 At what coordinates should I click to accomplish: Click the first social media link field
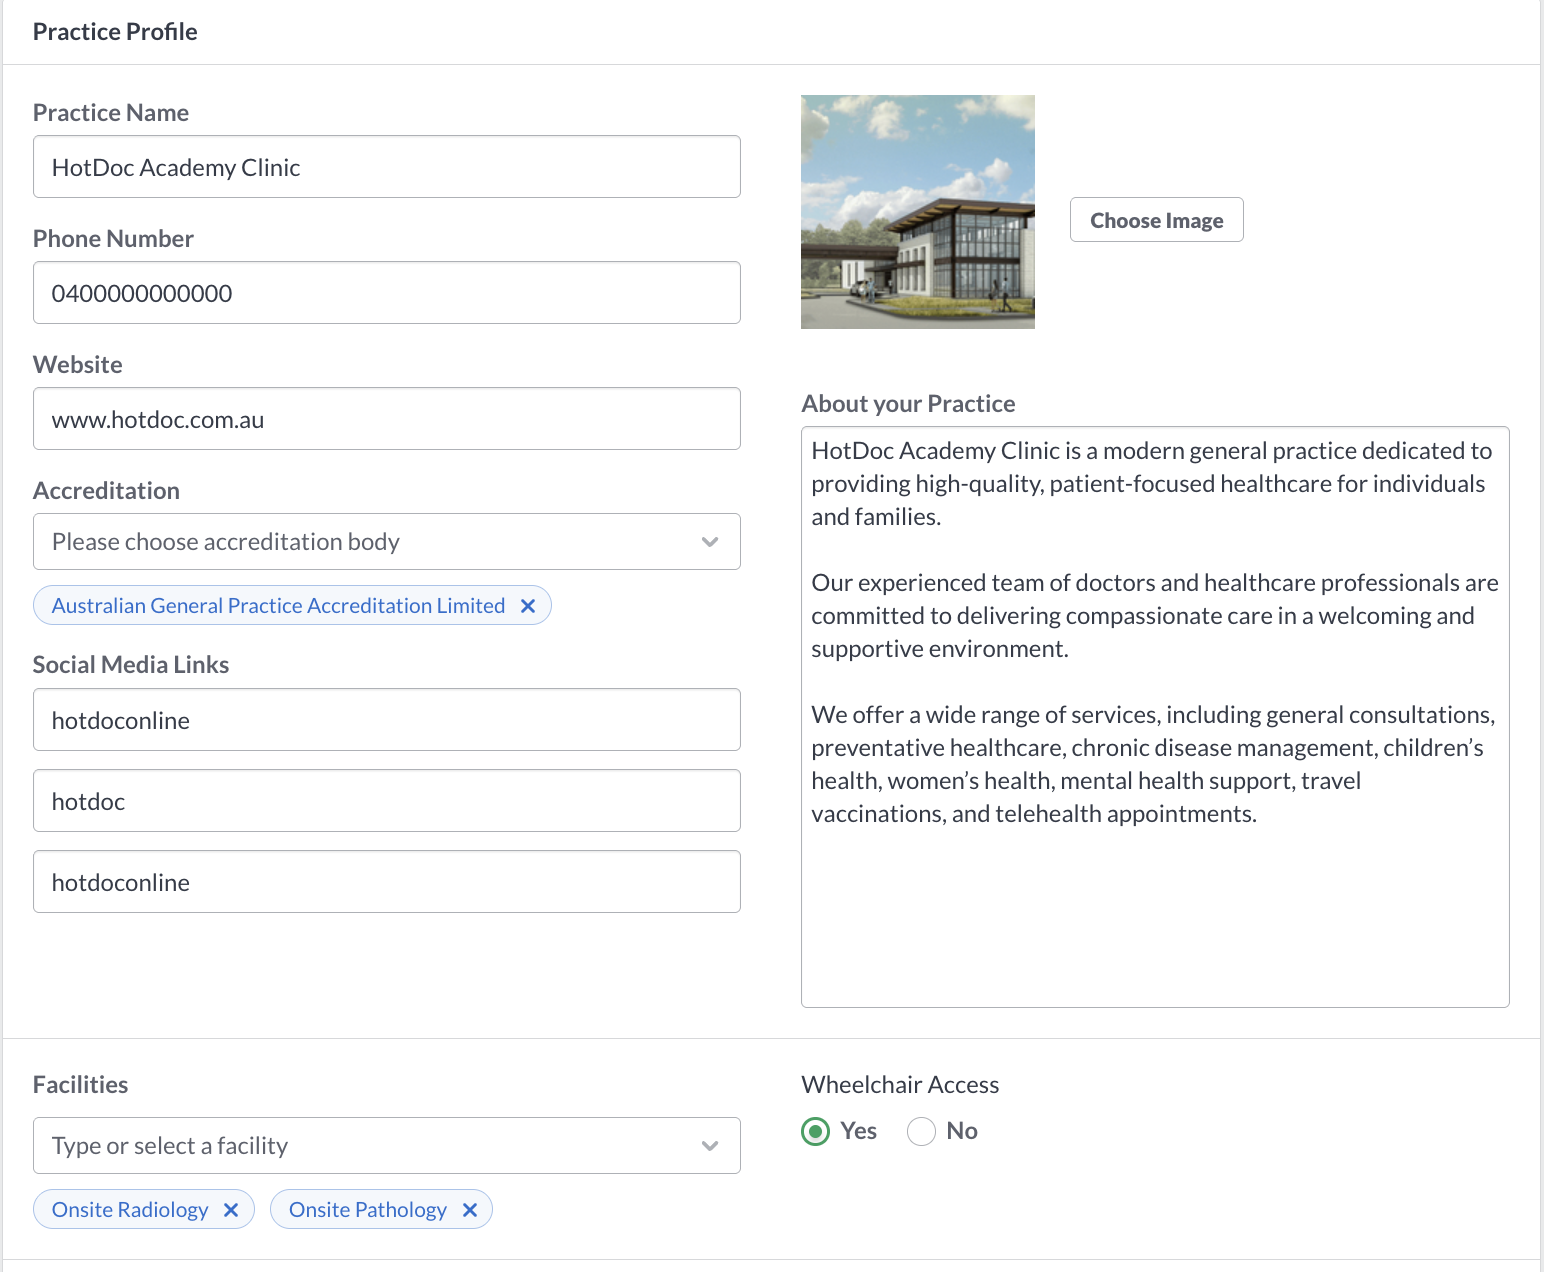tap(387, 720)
